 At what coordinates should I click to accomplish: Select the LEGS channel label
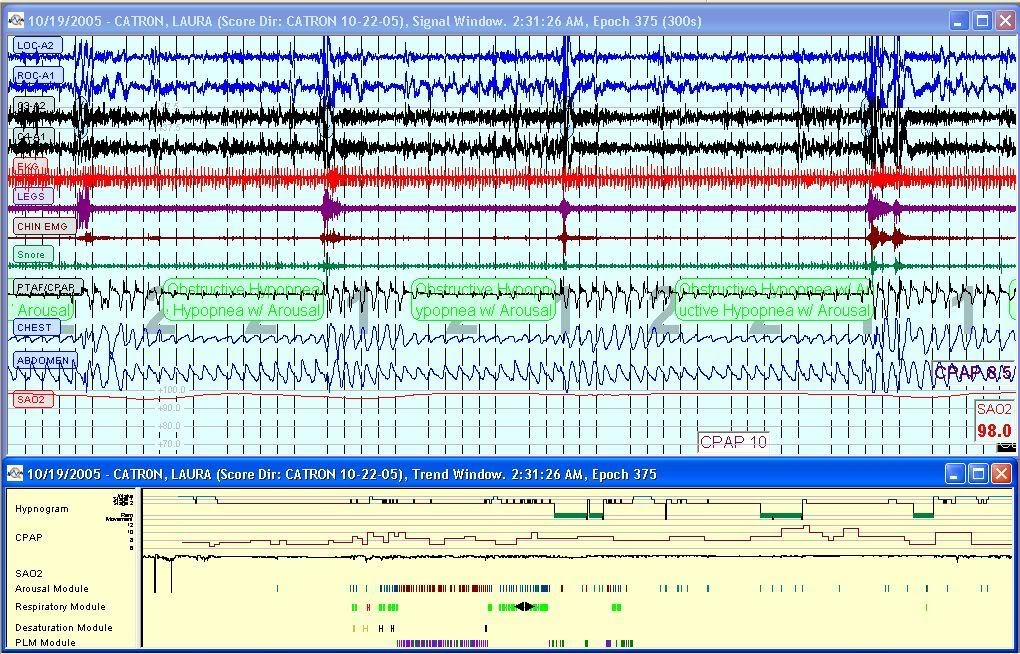coord(31,196)
